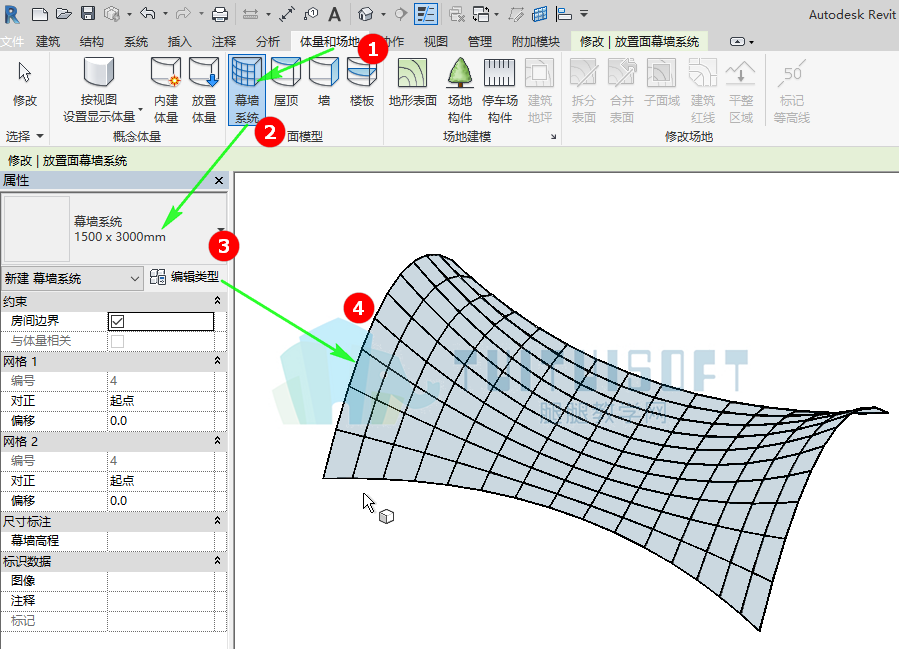Click the 修改 modify arrow button
This screenshot has height=649, width=899.
[25, 85]
